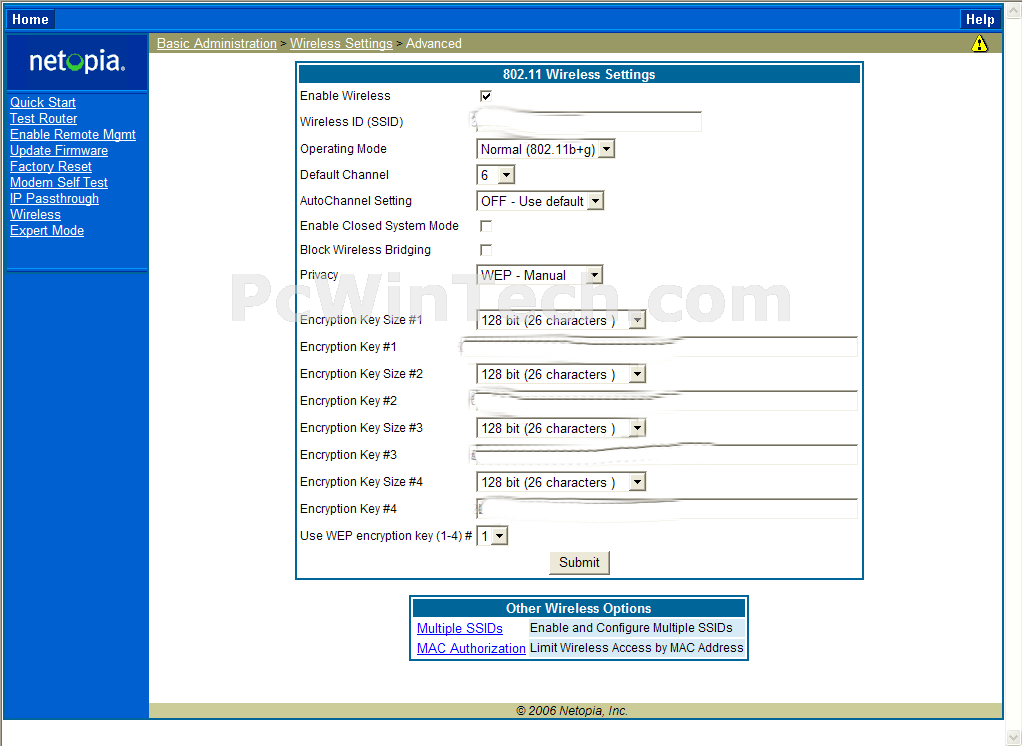Screen dimensions: 1022x746
Task: Open Encryption Key Size #2 dropdown
Action: click(561, 374)
